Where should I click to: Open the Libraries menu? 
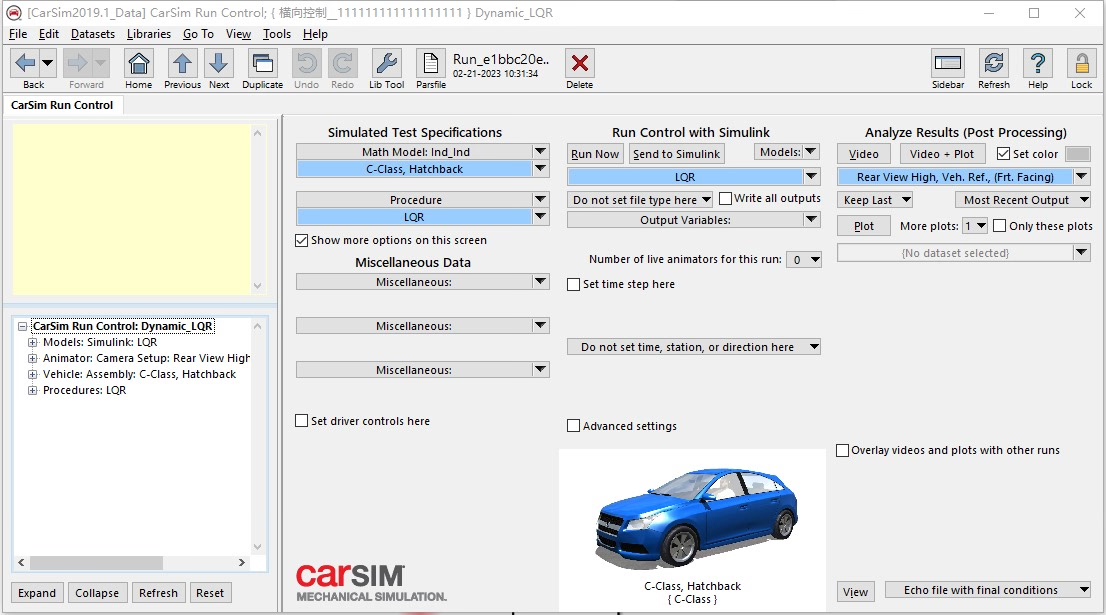click(x=149, y=34)
